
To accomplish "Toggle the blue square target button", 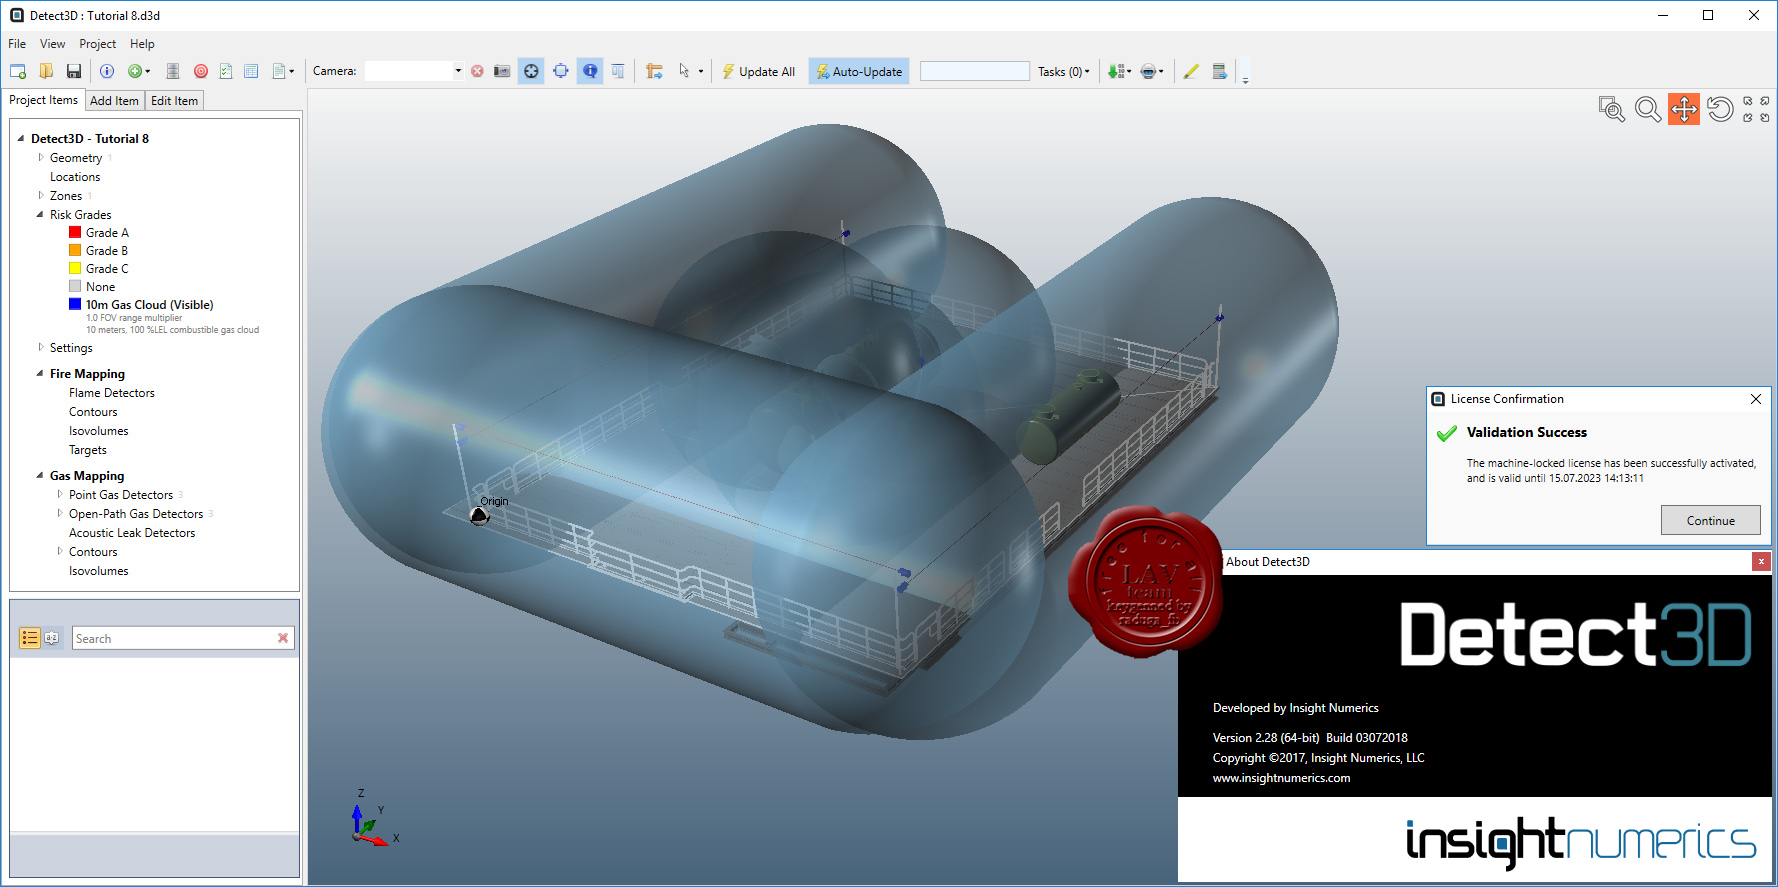I will point(561,71).
